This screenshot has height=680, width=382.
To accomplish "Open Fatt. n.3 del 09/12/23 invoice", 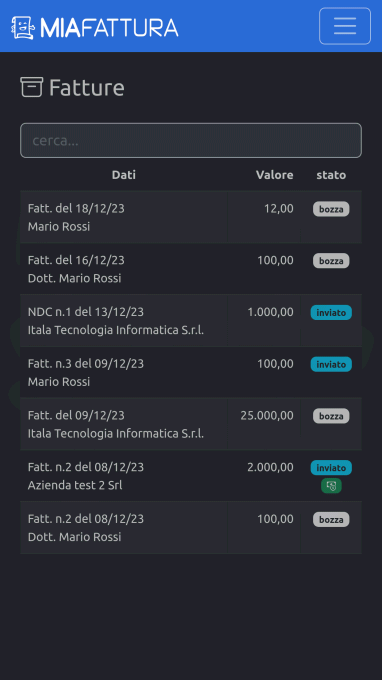I will [x=191, y=373].
